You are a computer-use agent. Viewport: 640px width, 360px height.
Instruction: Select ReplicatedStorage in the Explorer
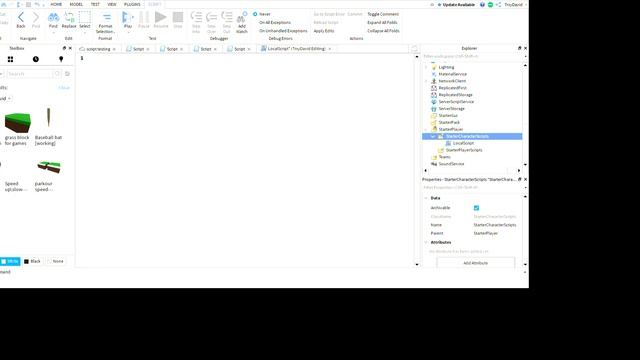click(456, 95)
